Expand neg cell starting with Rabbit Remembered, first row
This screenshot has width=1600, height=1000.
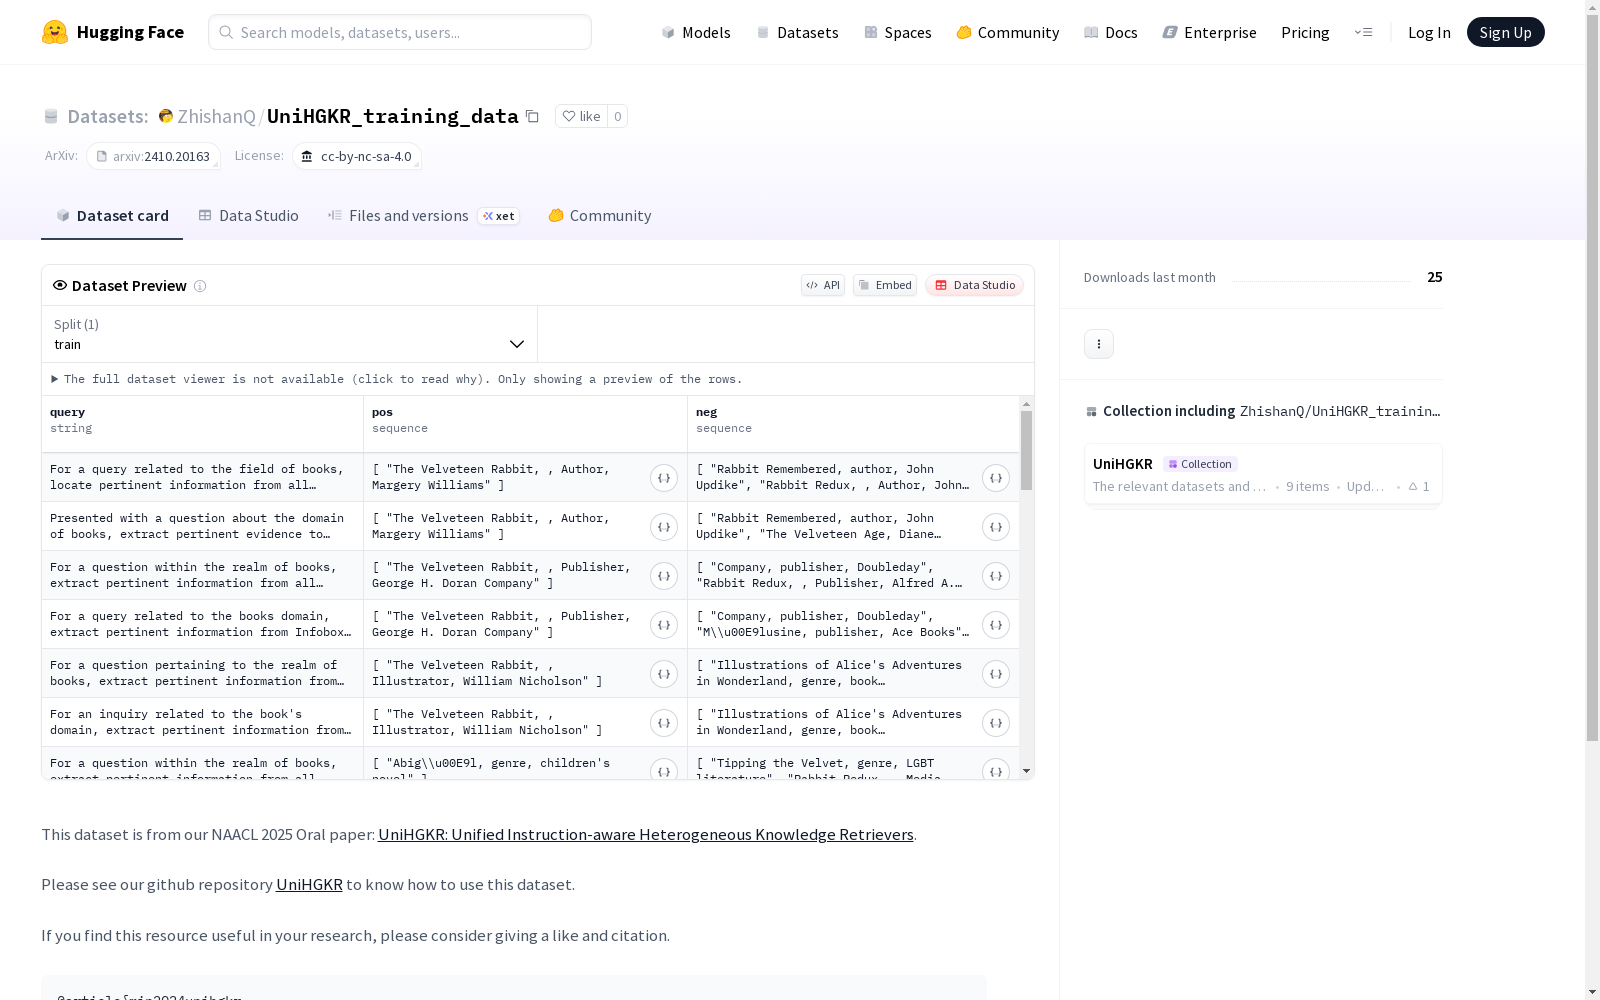click(x=996, y=478)
